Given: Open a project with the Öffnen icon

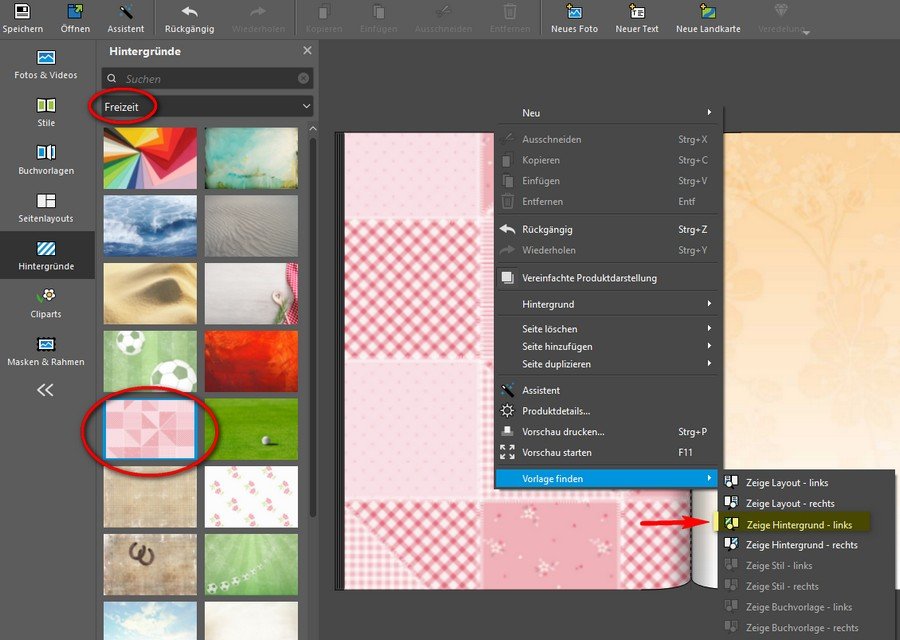Looking at the screenshot, I should pyautogui.click(x=75, y=13).
